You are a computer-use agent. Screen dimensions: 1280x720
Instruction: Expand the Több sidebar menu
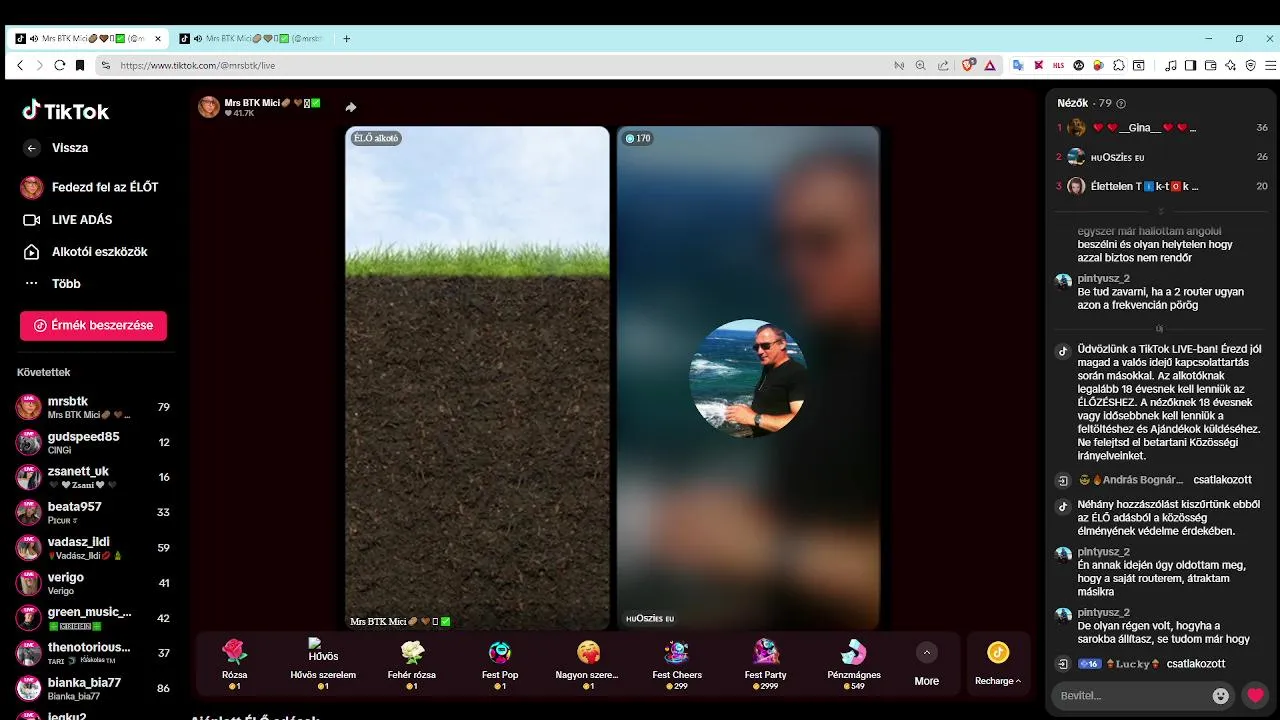52,283
